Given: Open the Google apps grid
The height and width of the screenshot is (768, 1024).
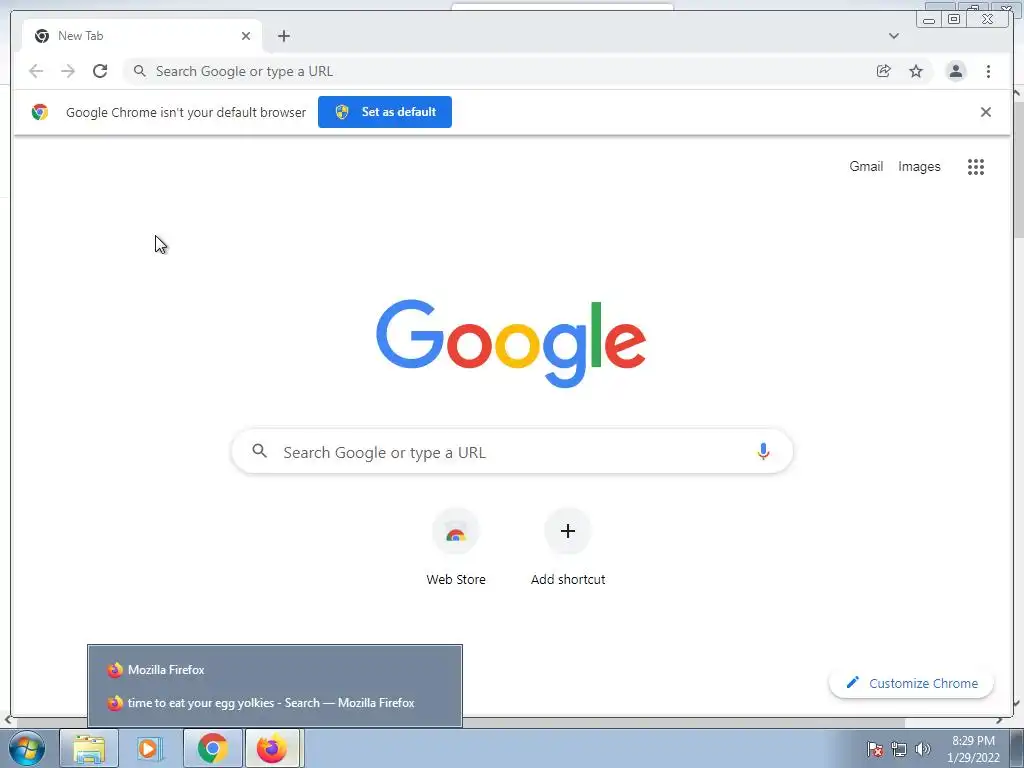Looking at the screenshot, I should (976, 167).
